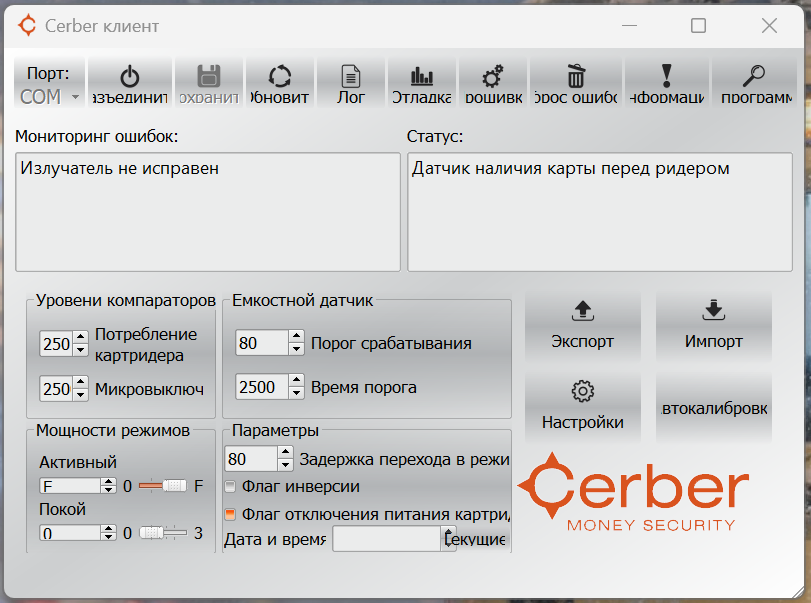Increase Активный power value

[108, 483]
